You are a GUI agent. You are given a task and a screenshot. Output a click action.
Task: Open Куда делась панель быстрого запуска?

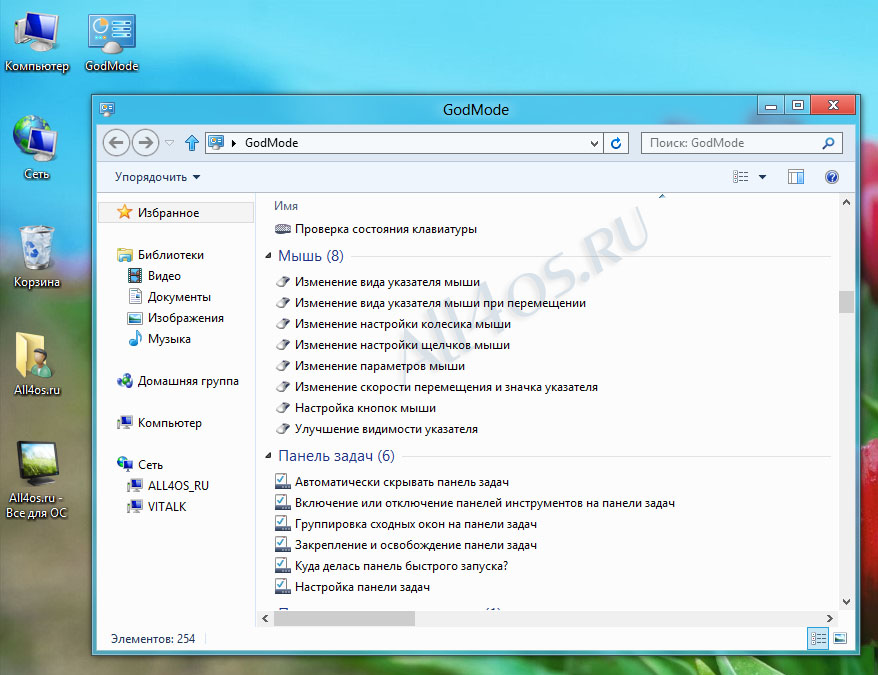click(391, 566)
